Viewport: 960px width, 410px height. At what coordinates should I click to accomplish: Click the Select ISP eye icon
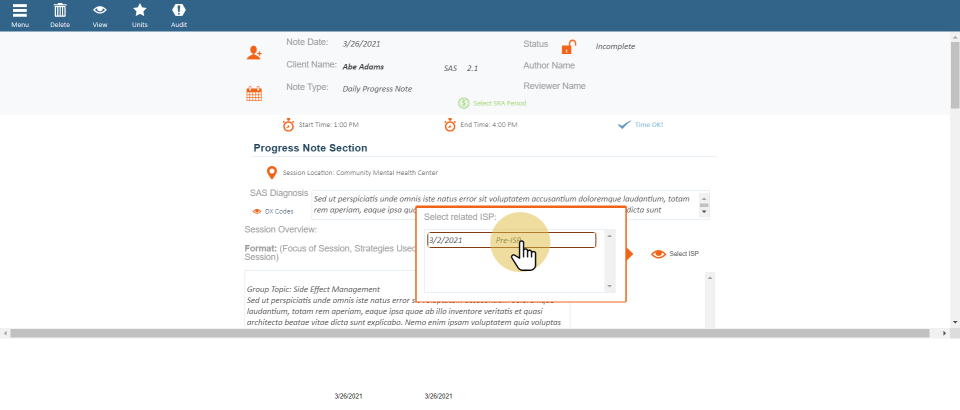658,254
